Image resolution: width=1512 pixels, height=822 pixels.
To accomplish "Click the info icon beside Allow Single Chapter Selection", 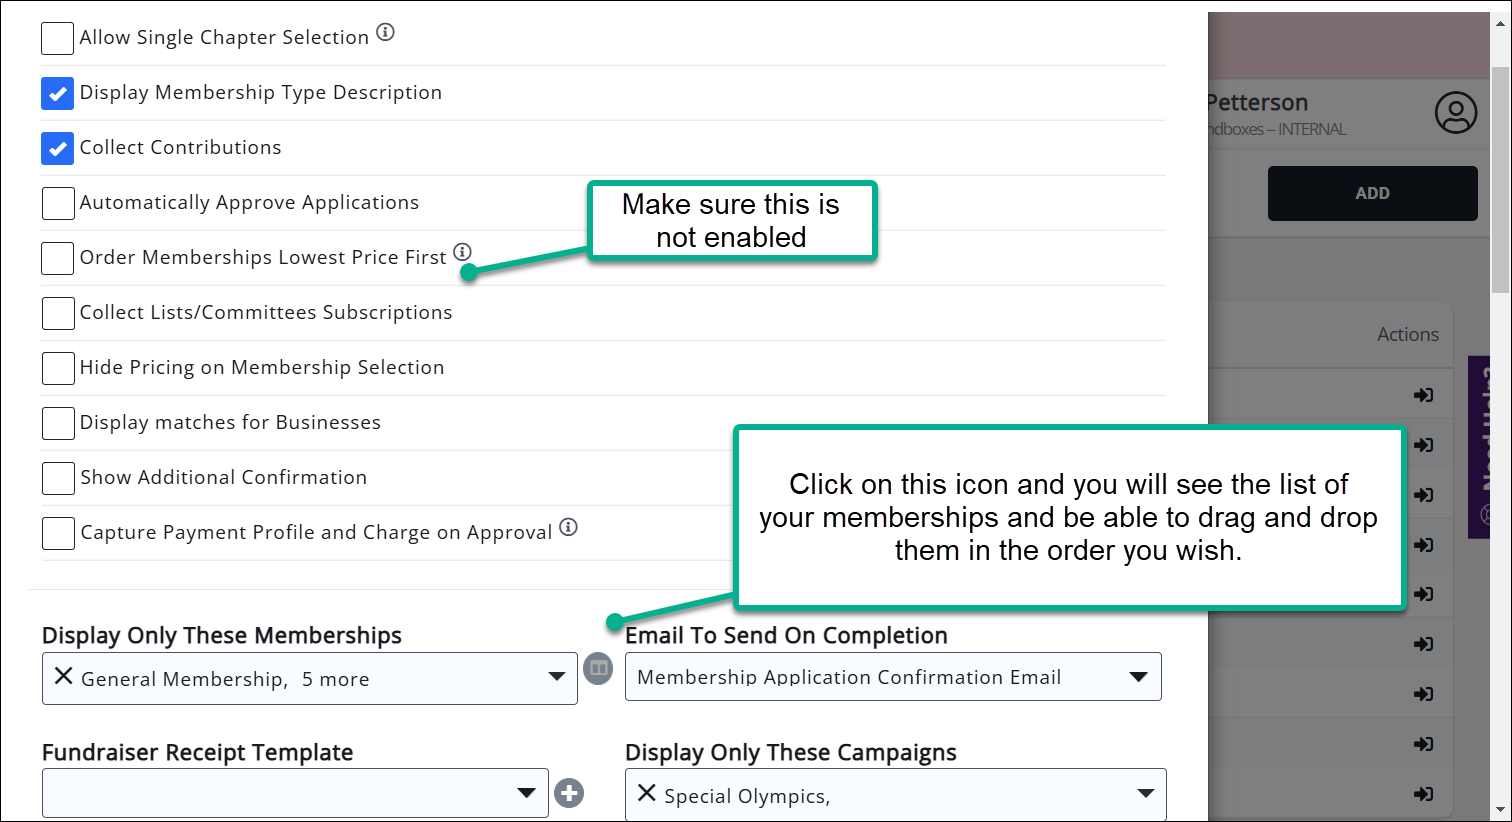I will pos(385,33).
